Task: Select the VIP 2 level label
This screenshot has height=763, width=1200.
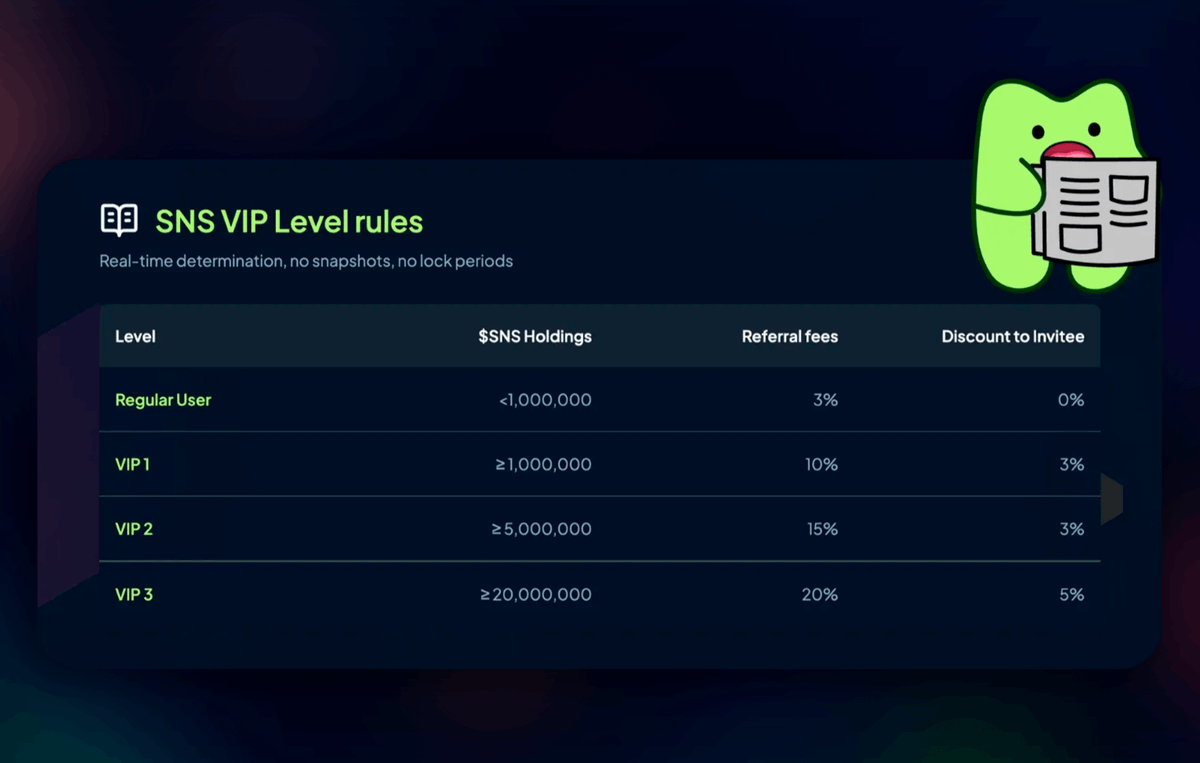Action: click(134, 529)
